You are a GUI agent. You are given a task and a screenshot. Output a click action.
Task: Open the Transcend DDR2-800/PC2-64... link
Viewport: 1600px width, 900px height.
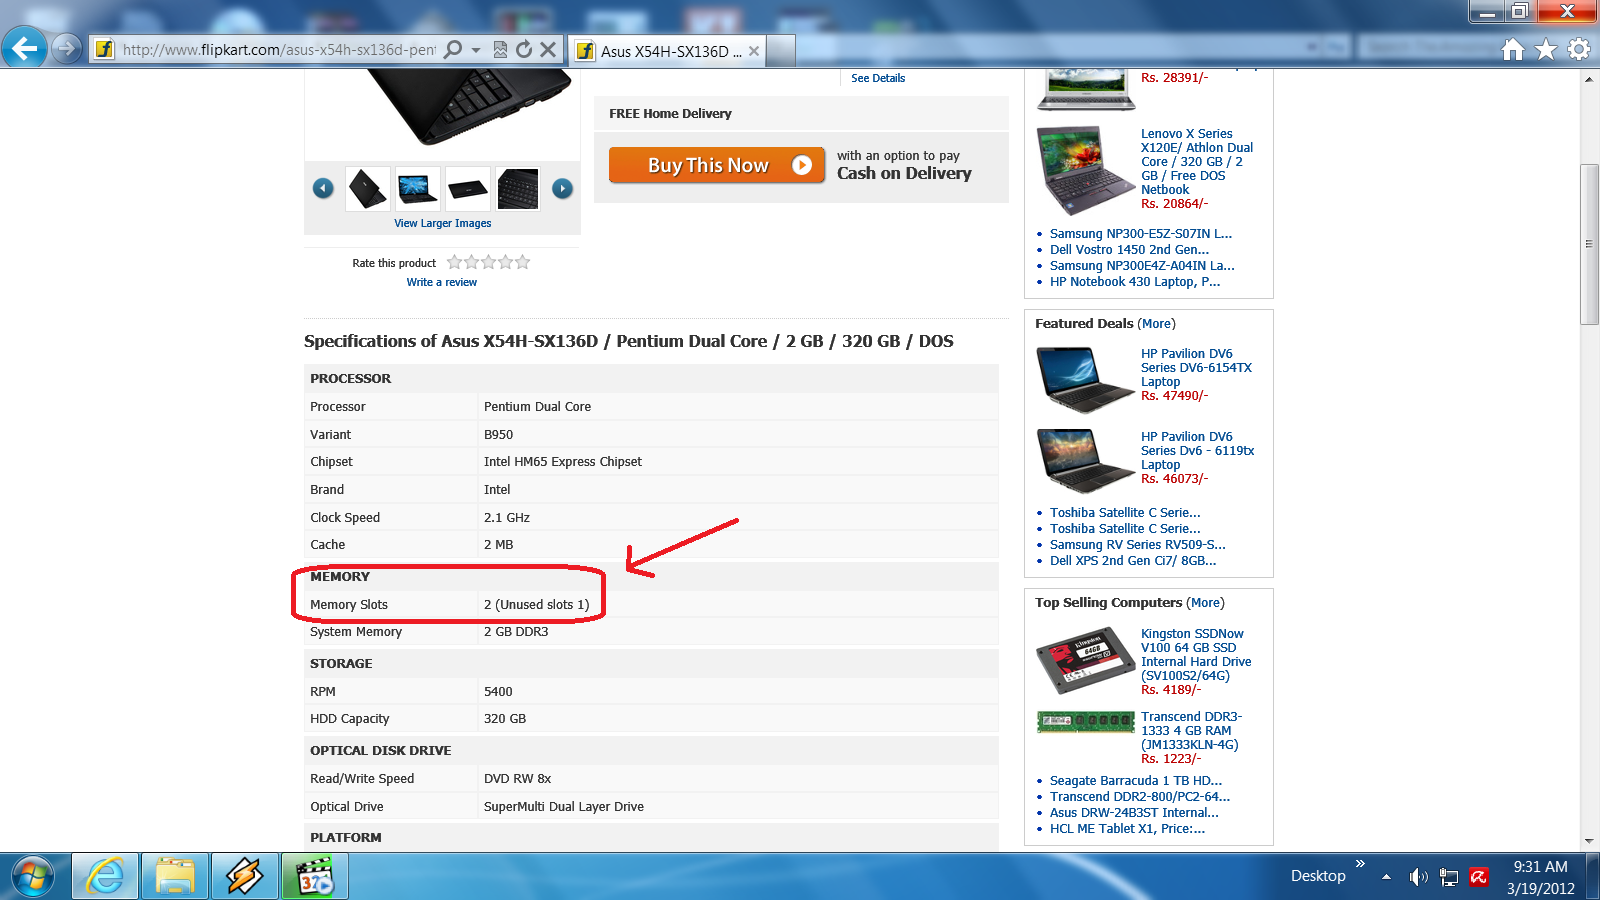(1140, 797)
